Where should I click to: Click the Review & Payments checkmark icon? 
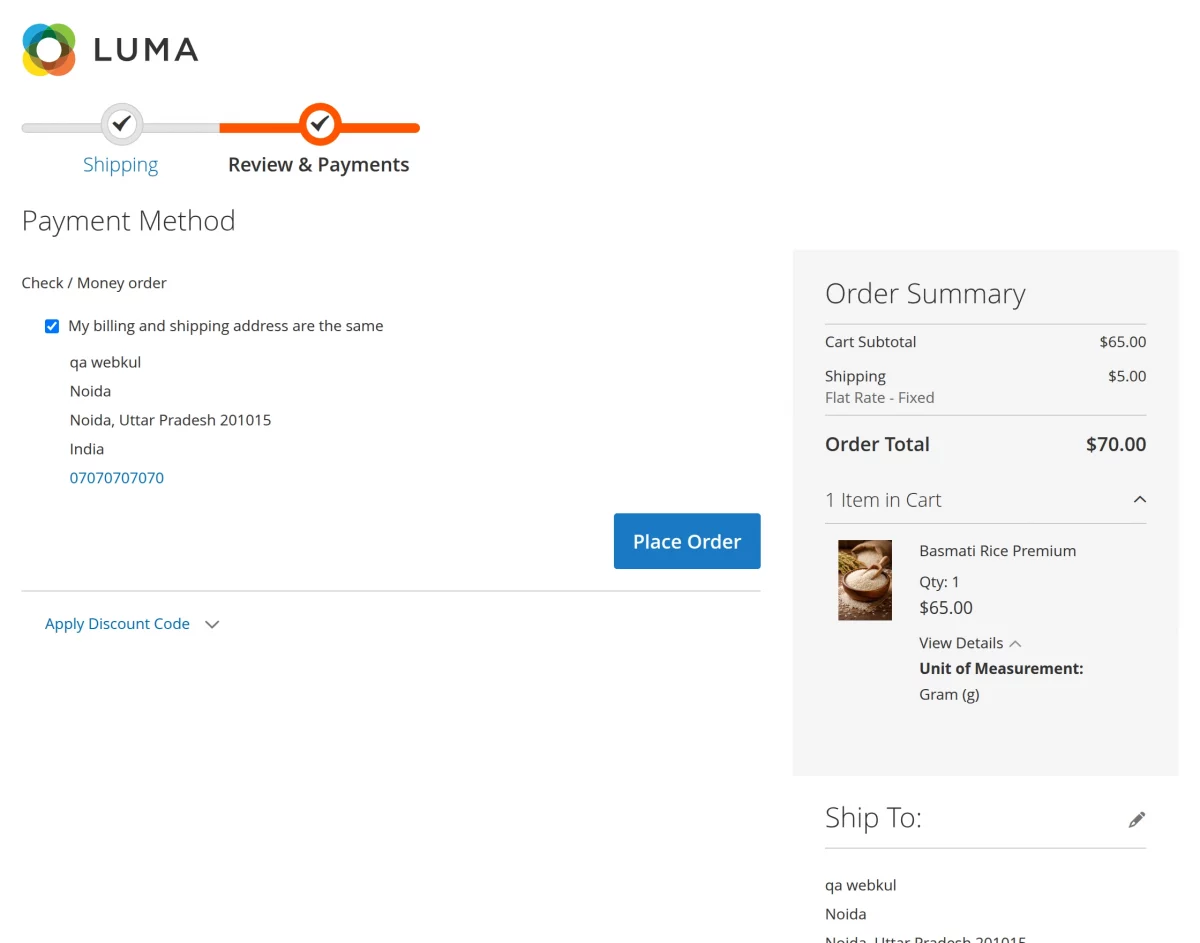[320, 124]
